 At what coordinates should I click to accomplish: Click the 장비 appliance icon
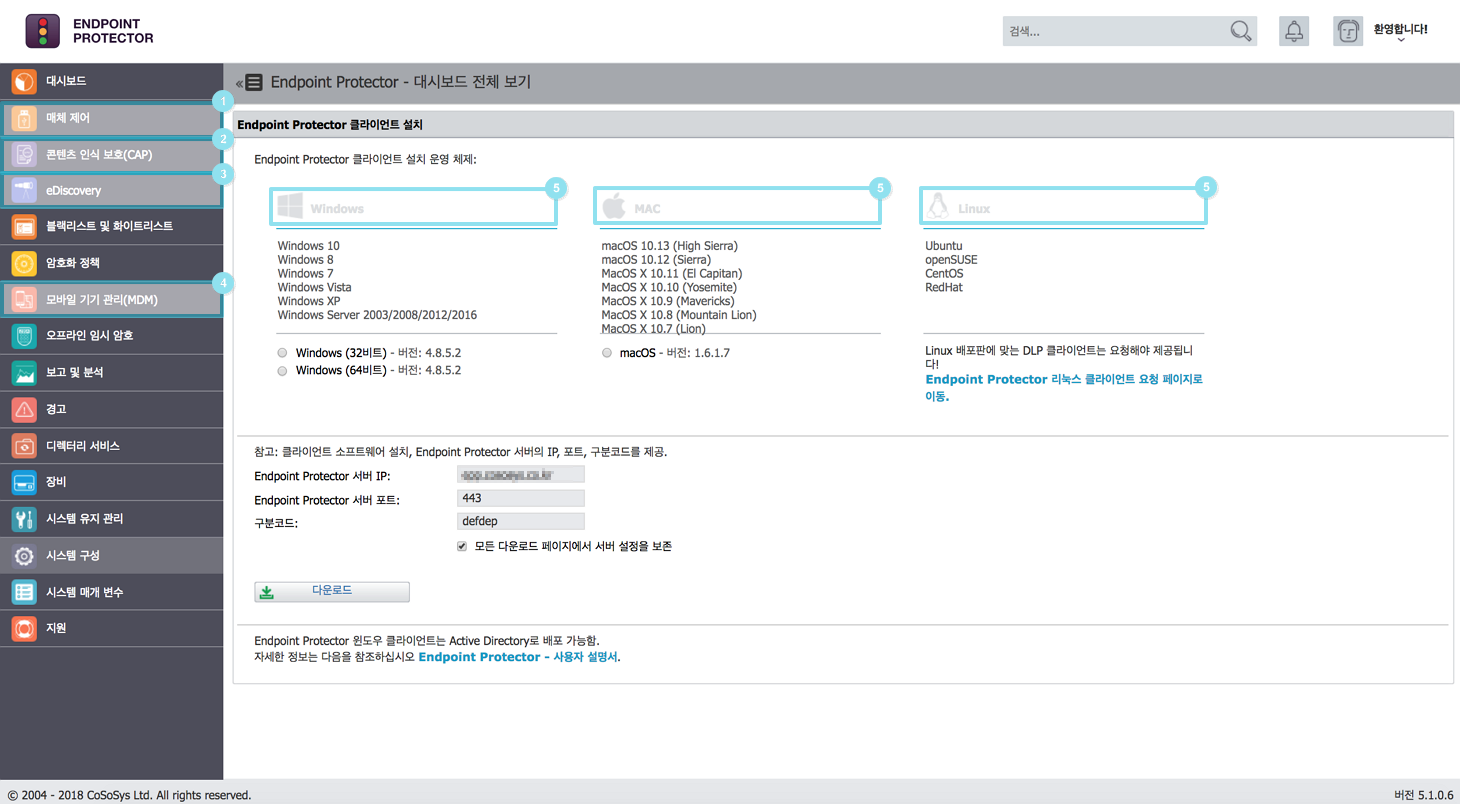tap(24, 482)
